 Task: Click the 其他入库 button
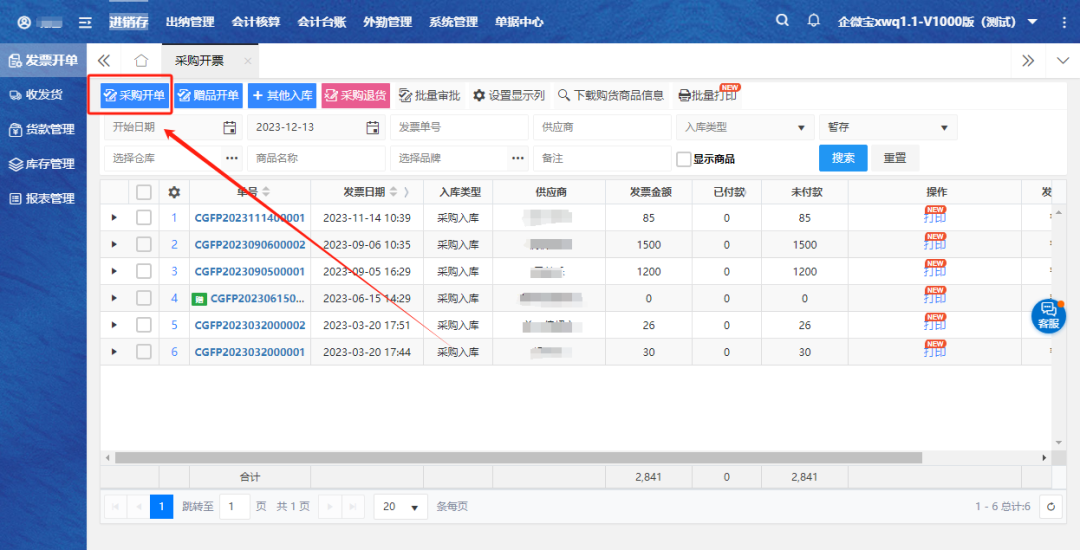[x=282, y=96]
